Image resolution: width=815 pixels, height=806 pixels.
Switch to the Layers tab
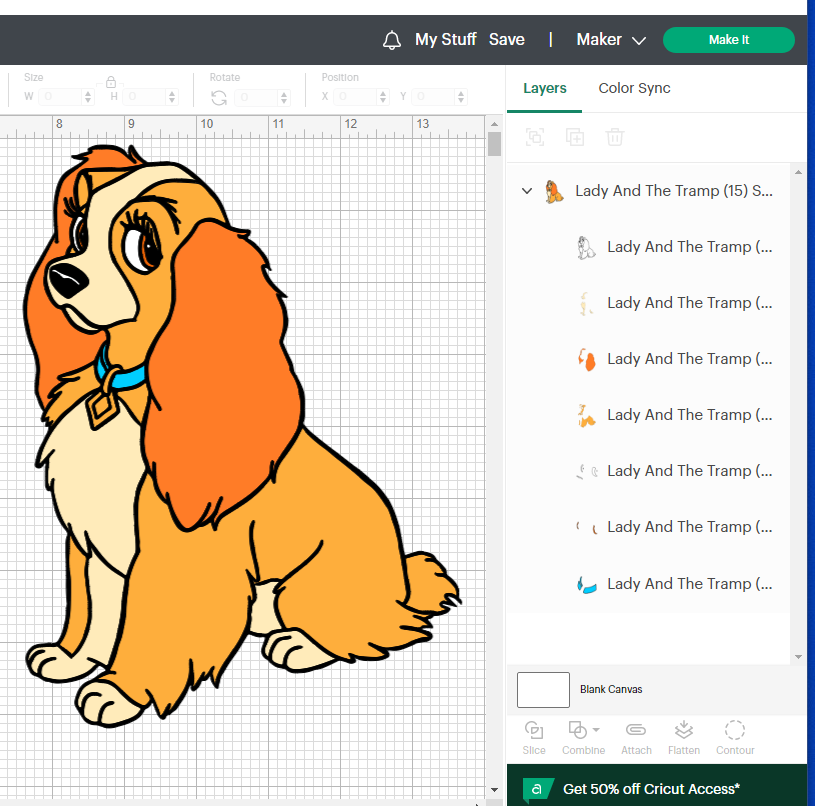pos(544,88)
